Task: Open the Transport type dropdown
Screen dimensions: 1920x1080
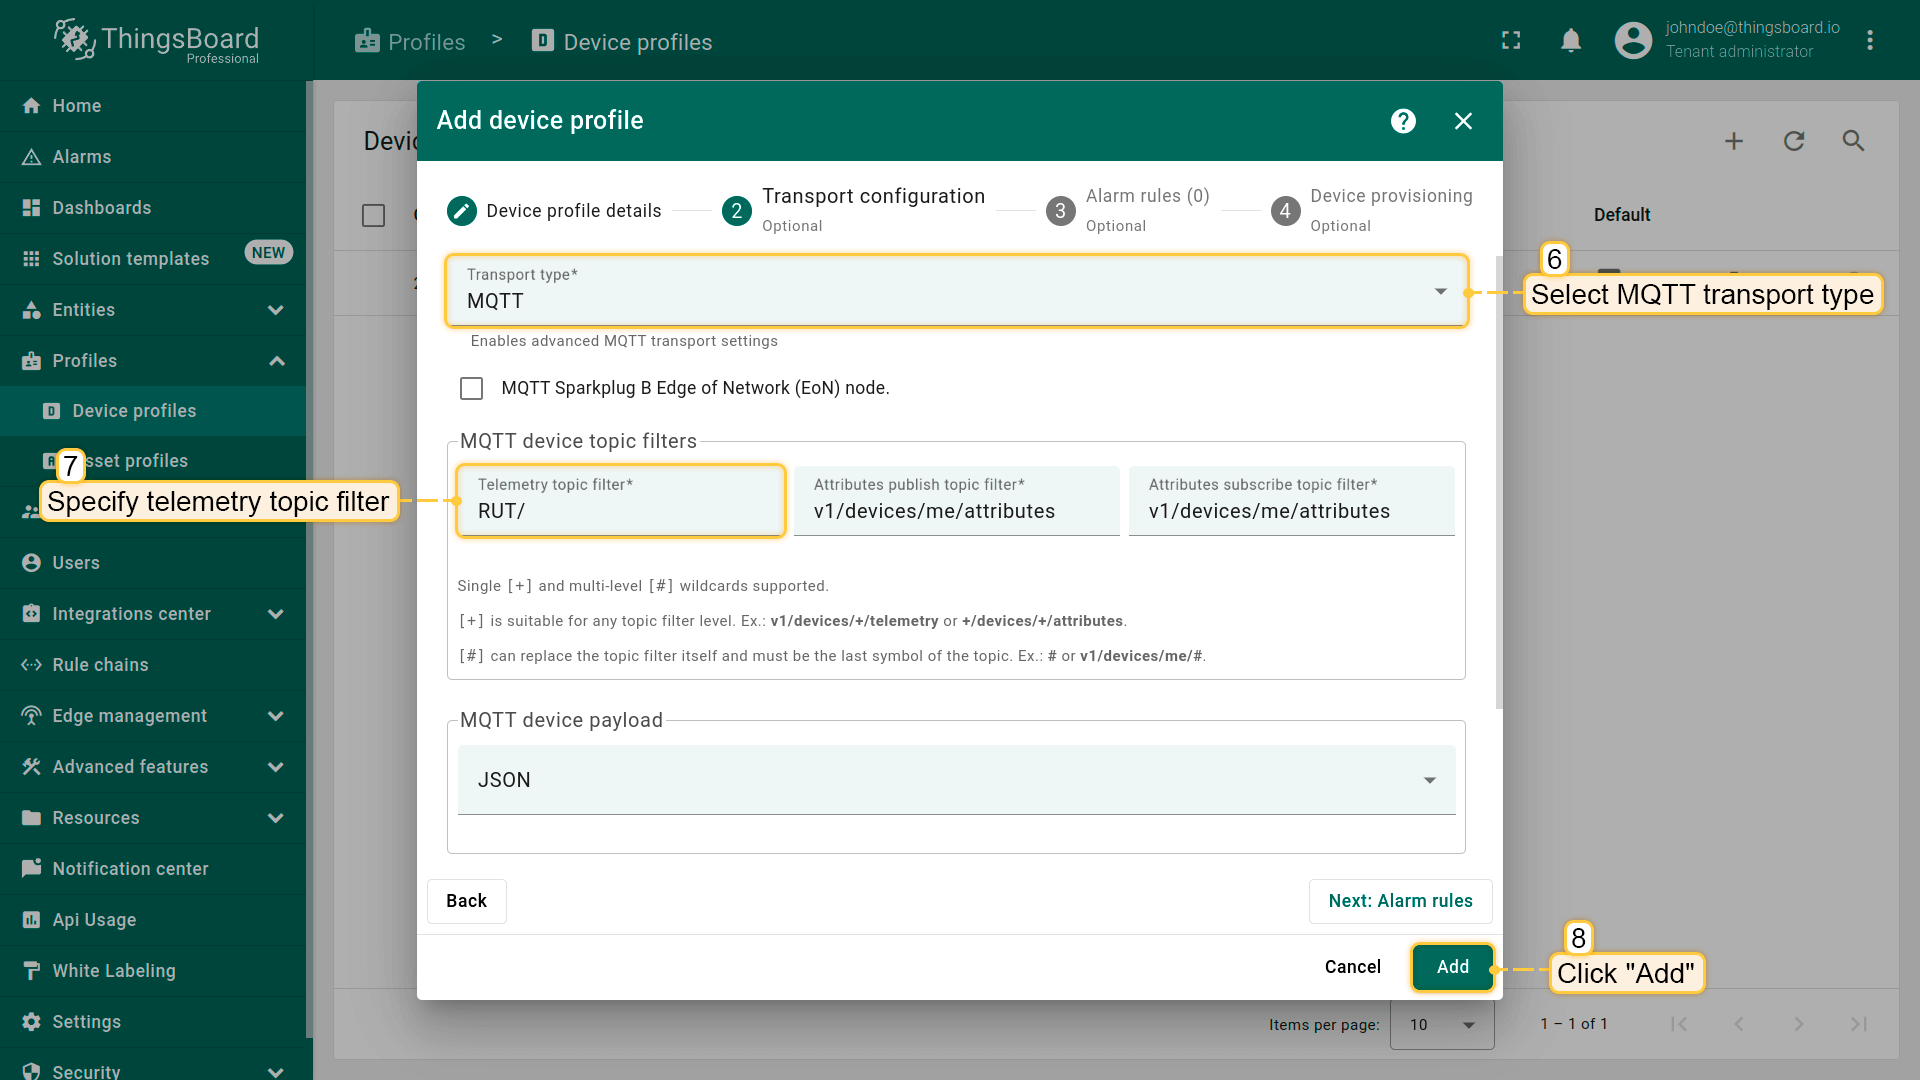Action: [x=956, y=291]
